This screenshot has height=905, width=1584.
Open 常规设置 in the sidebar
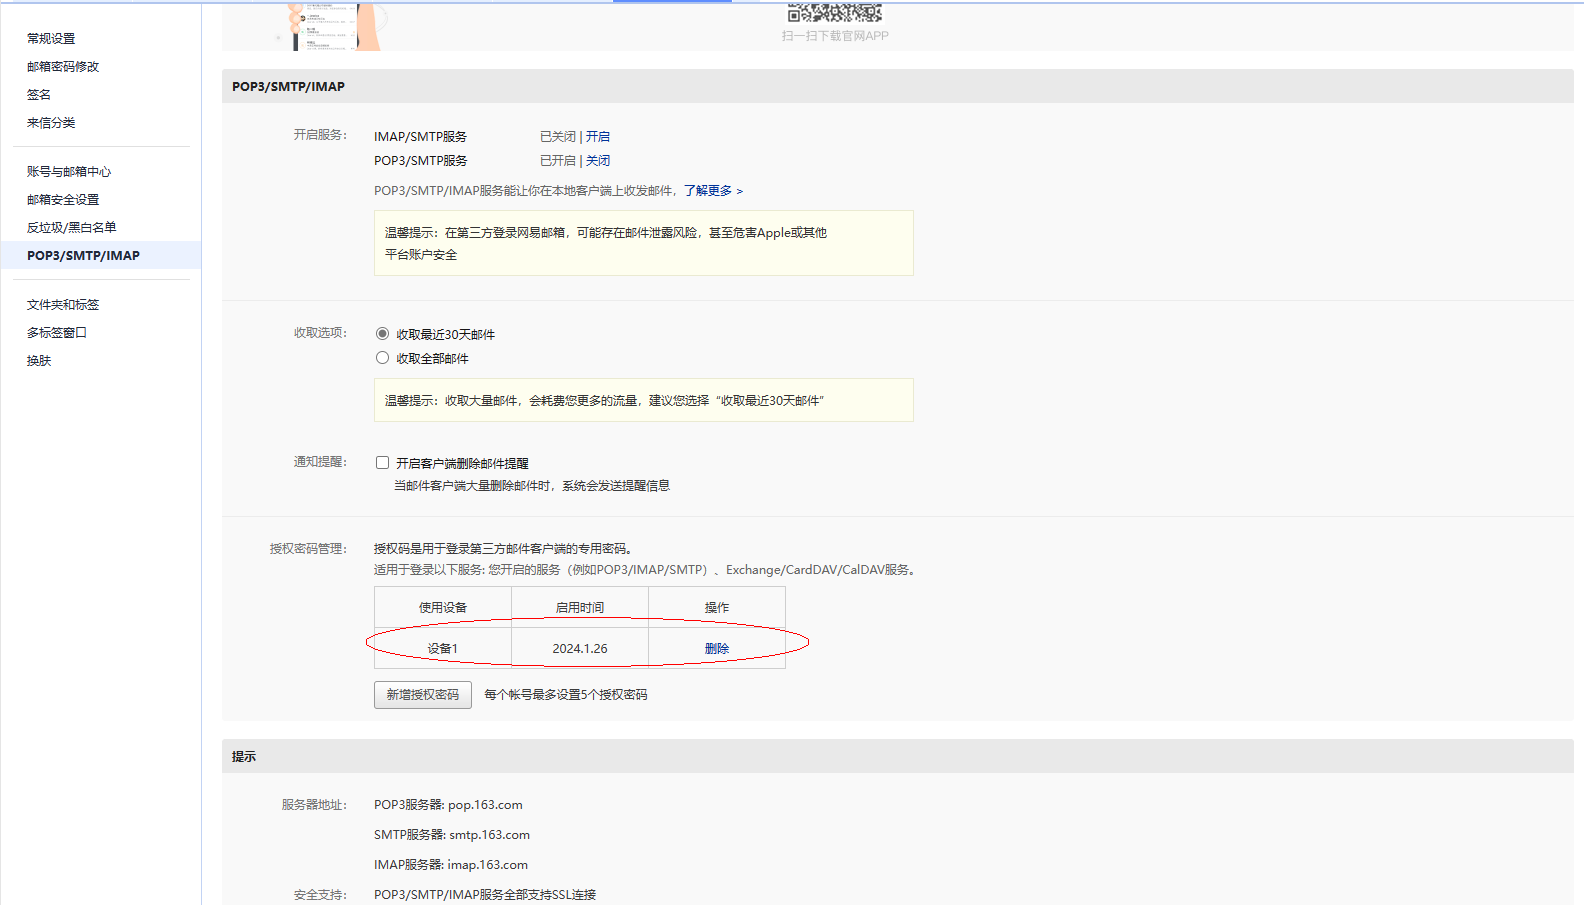51,39
